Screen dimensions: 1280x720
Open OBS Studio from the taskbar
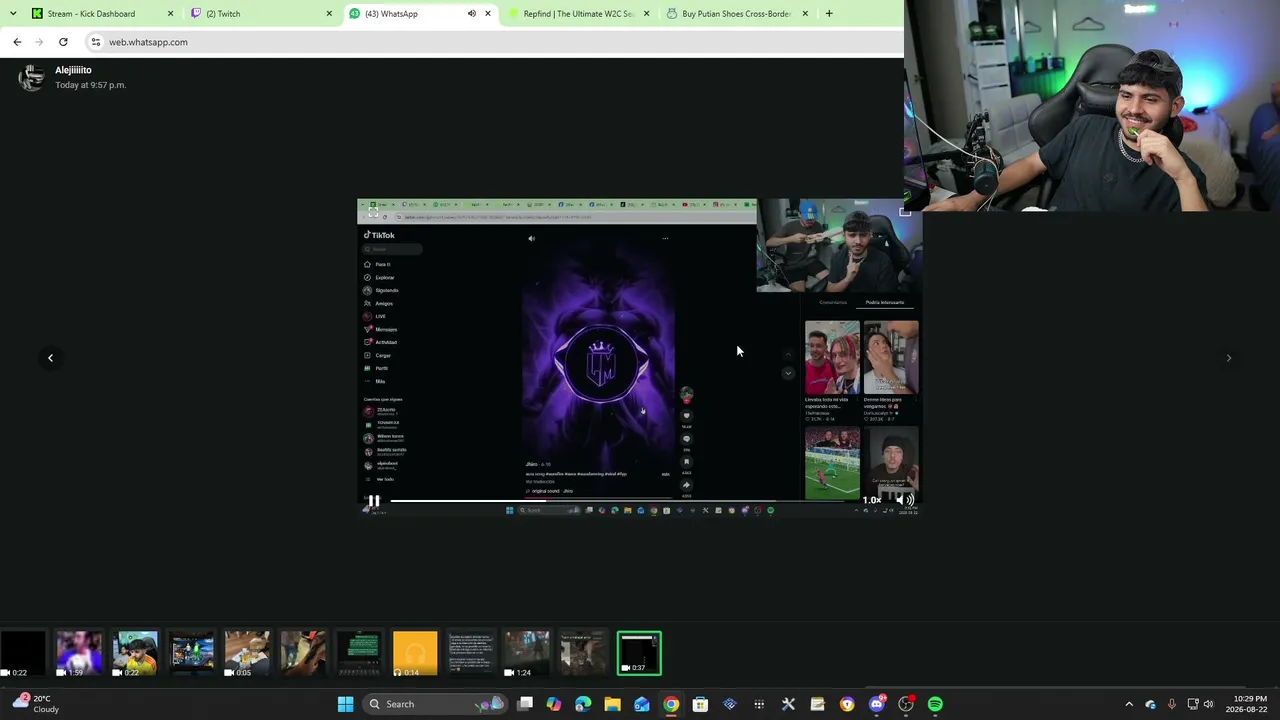coord(906,704)
